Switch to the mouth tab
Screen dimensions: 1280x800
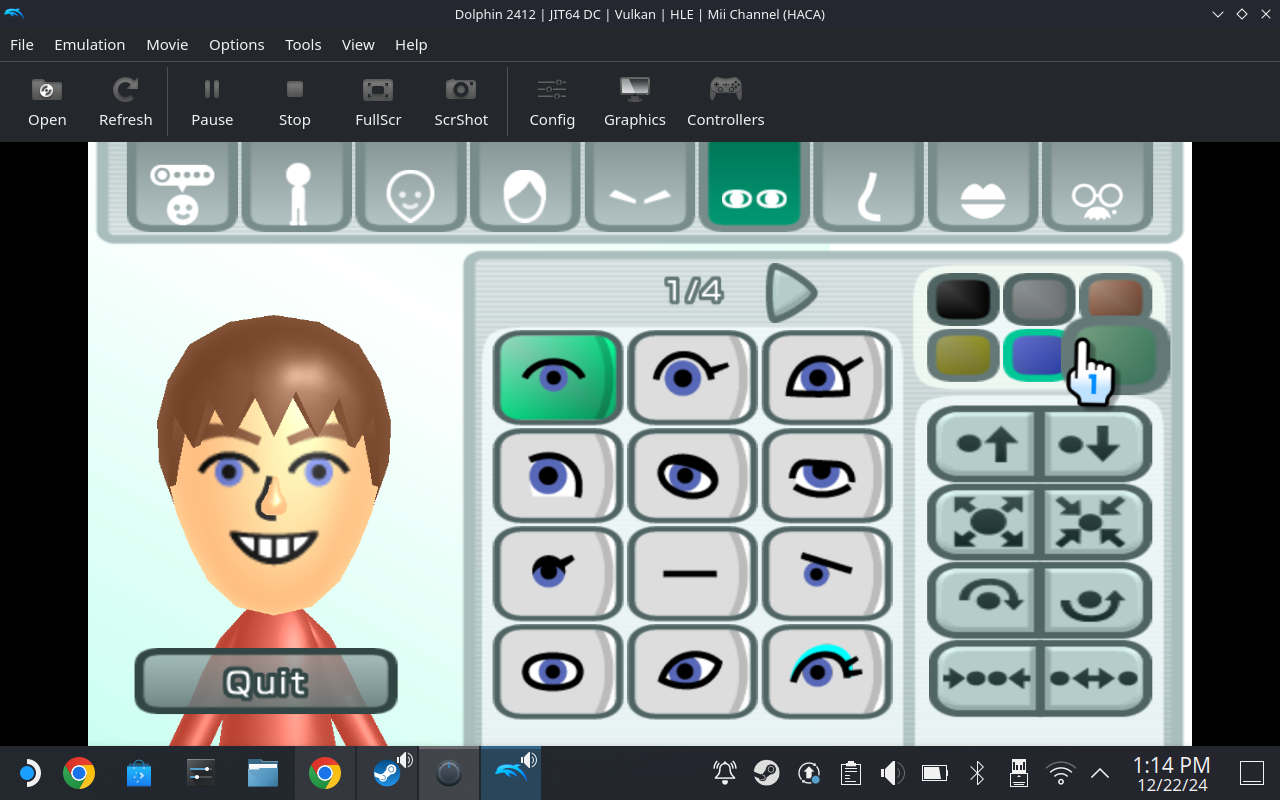[983, 186]
